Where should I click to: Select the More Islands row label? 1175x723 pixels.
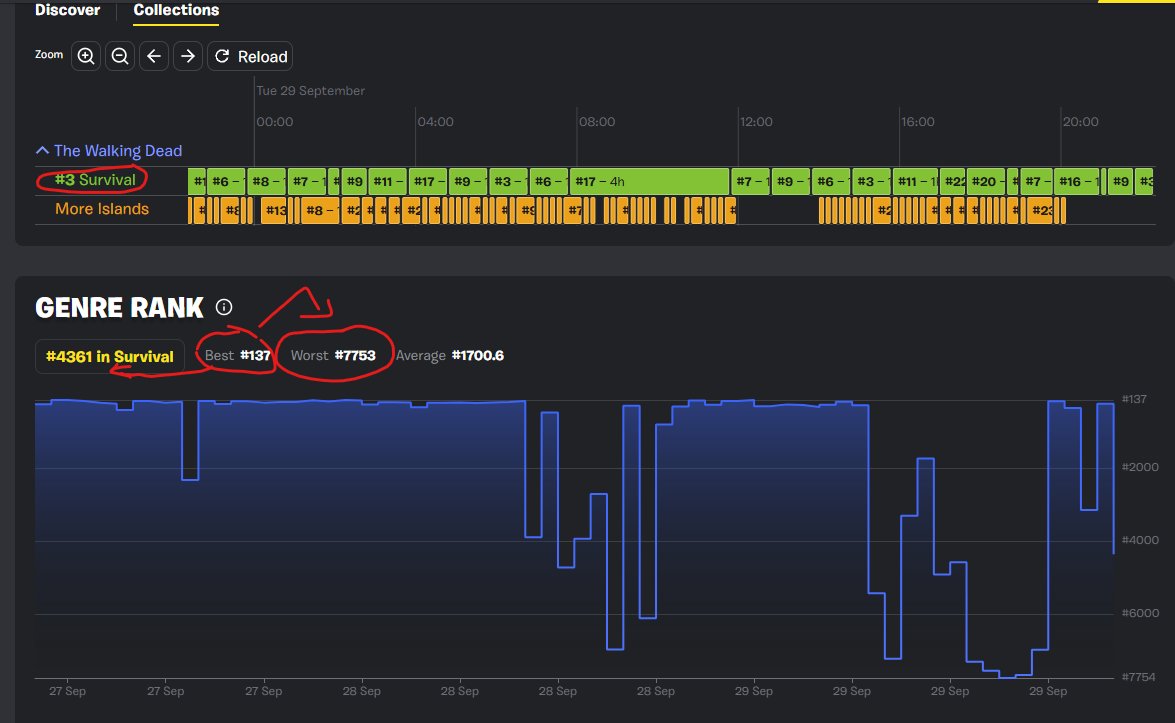(102, 209)
